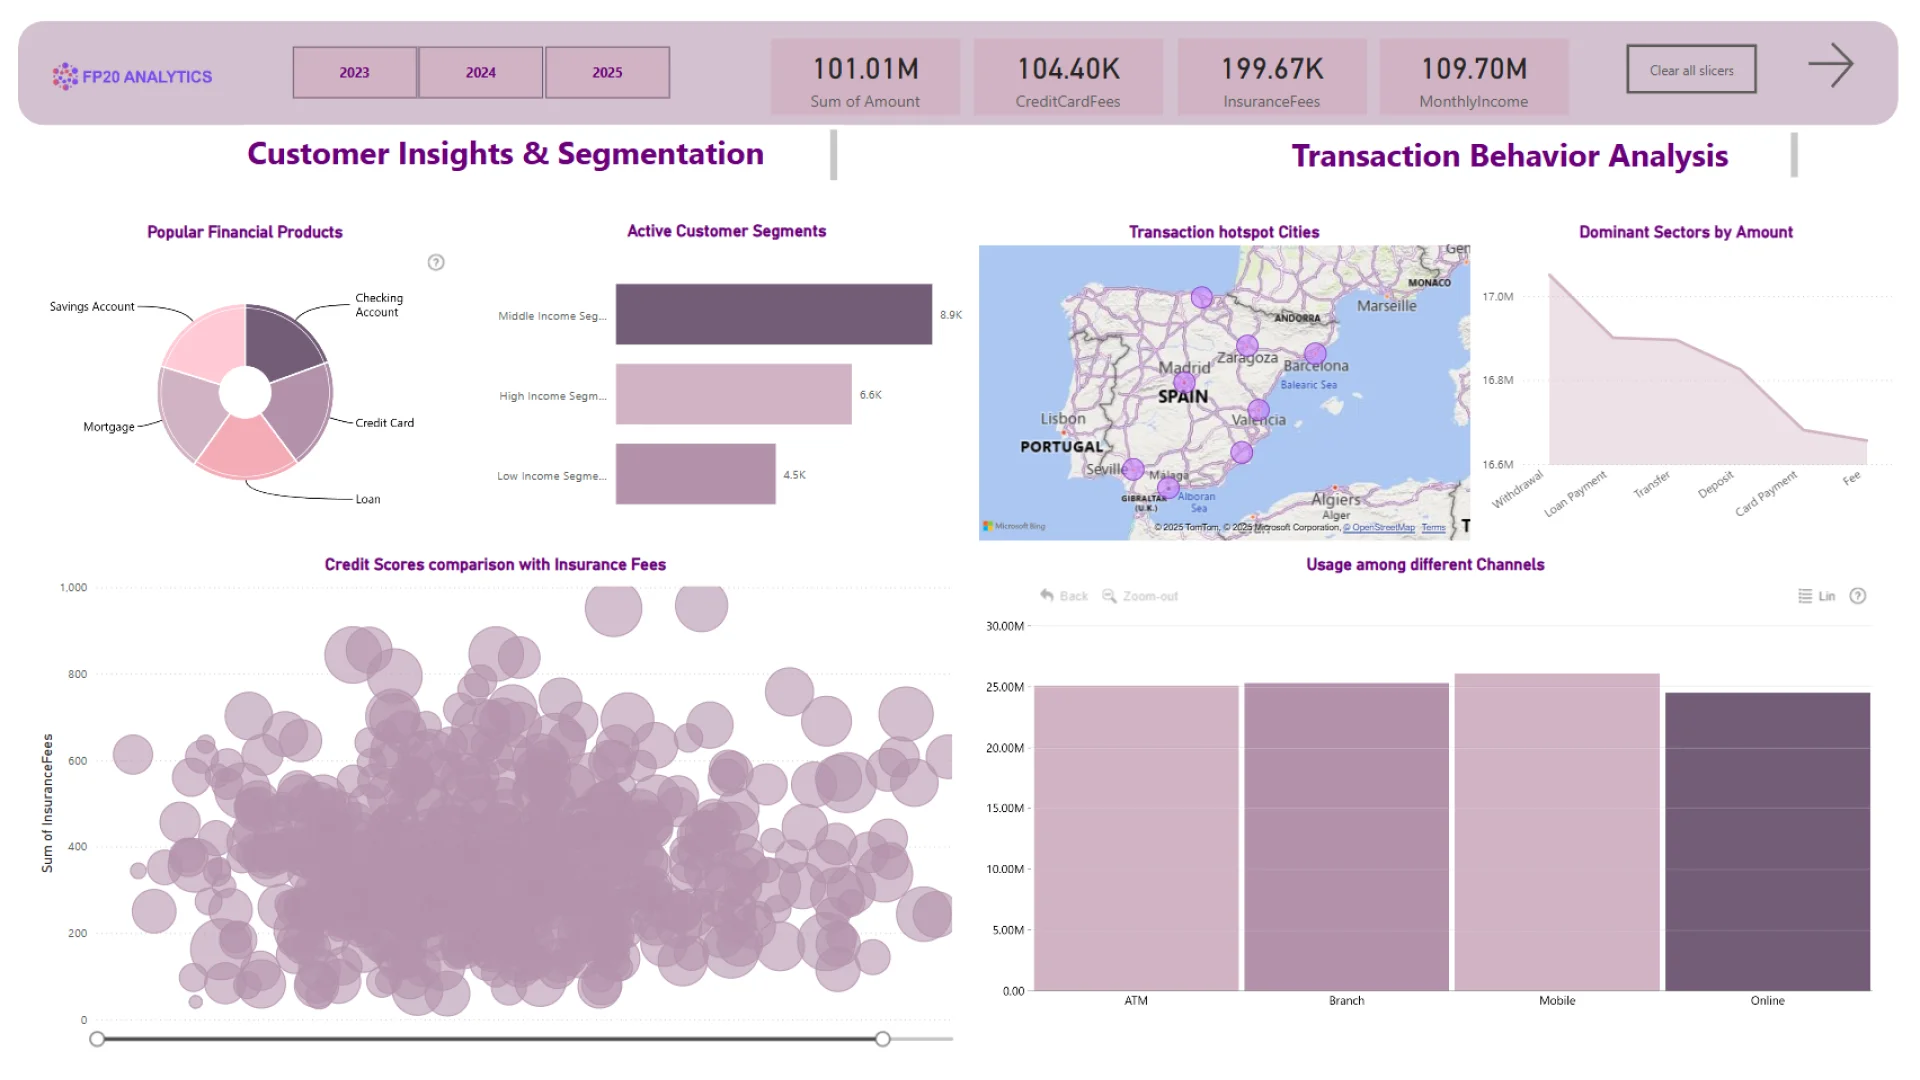
Task: Click Malaga hotspot bubble on map
Action: coord(1168,488)
